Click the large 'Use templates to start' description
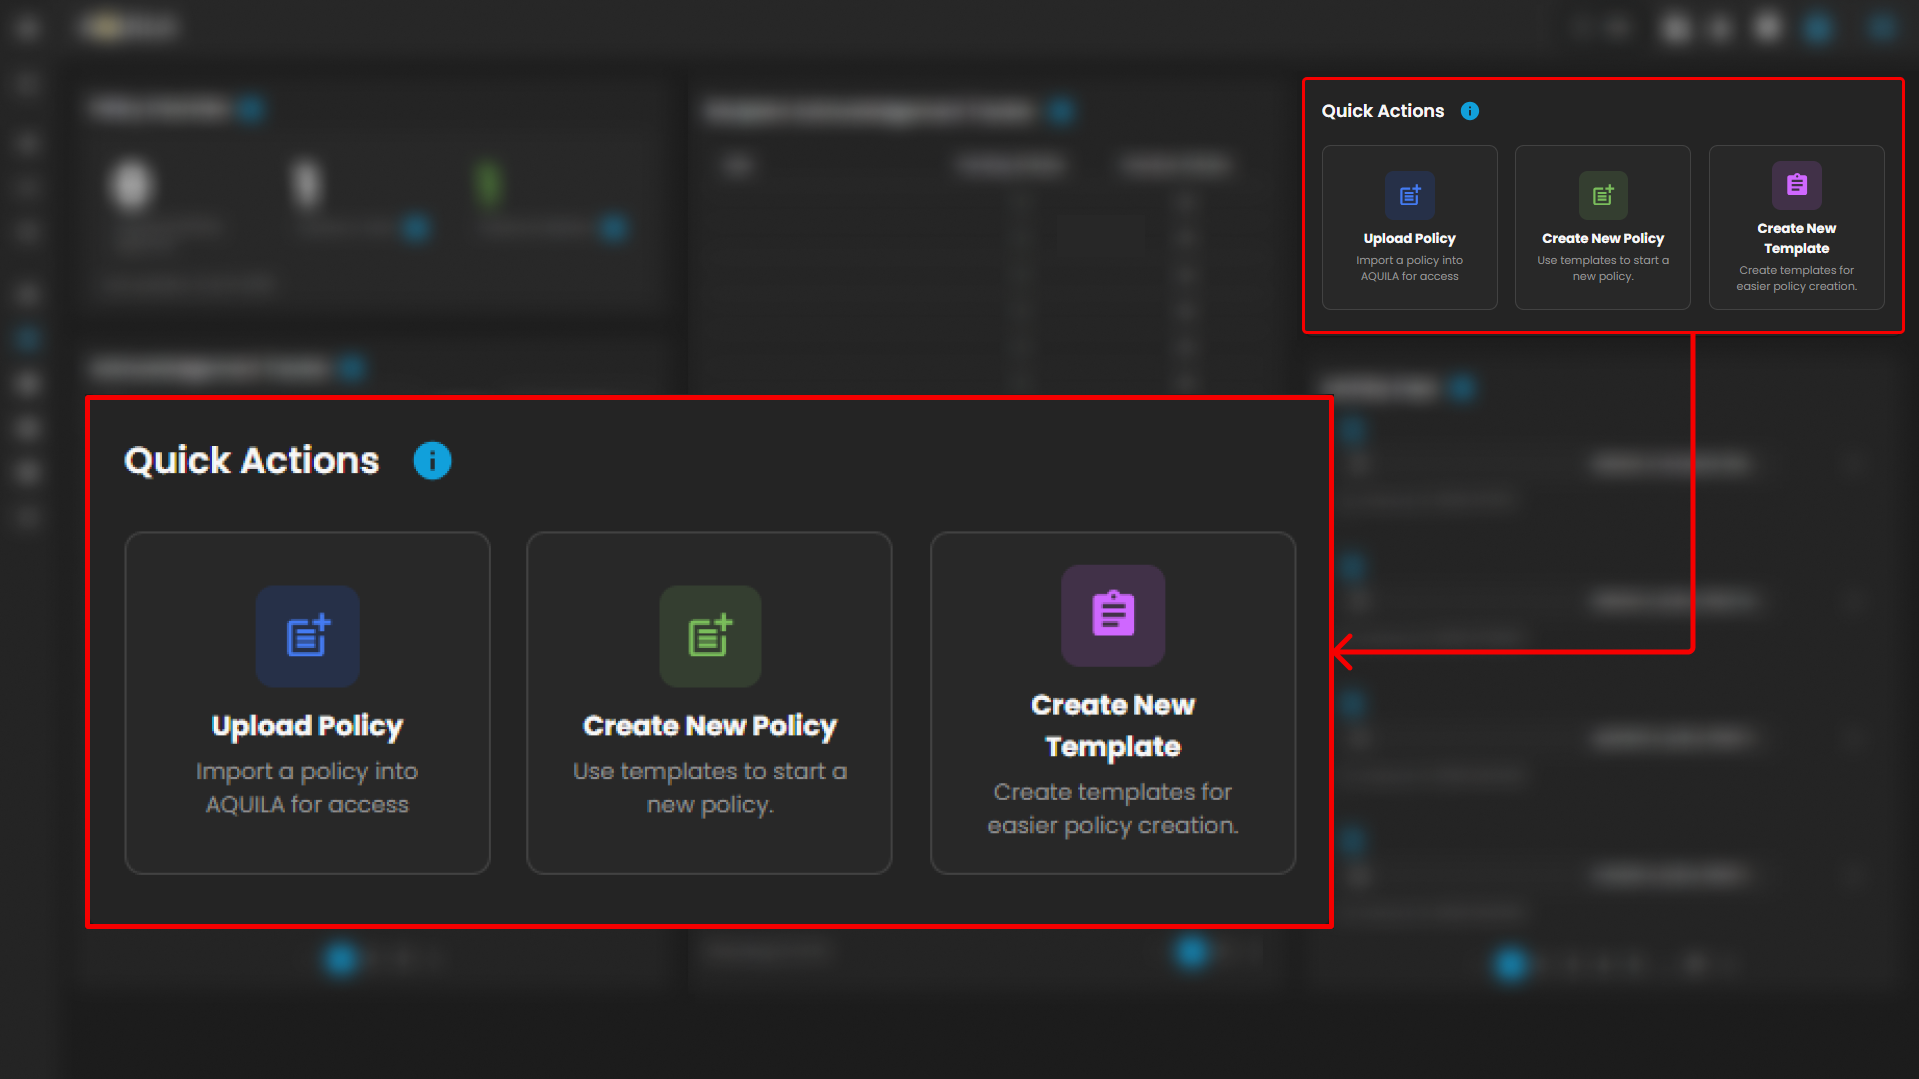The image size is (1919, 1079). pos(710,788)
